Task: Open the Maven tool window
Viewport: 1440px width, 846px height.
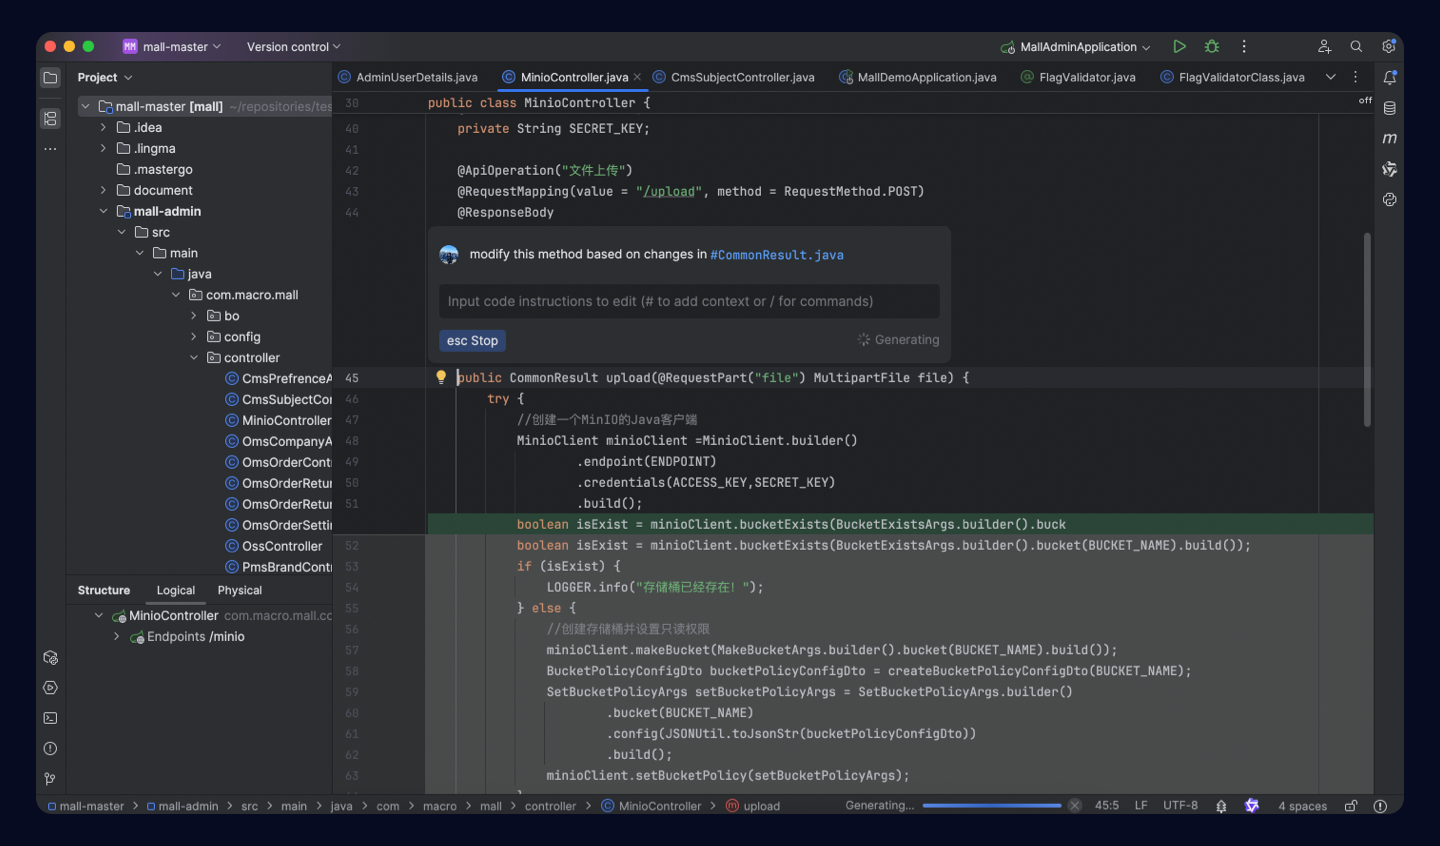Action: click(x=1389, y=138)
